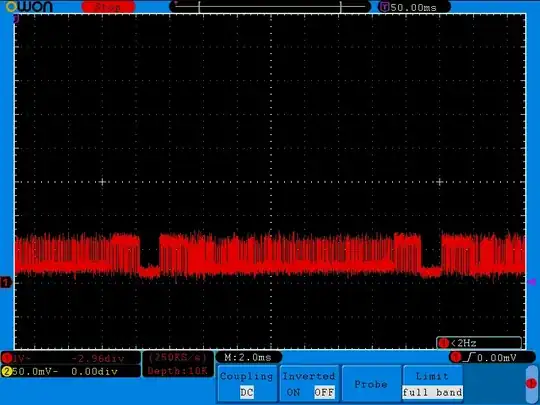Click the red channel indicator at bottom right corner
Screen dimensions: 540x405
[531, 383]
